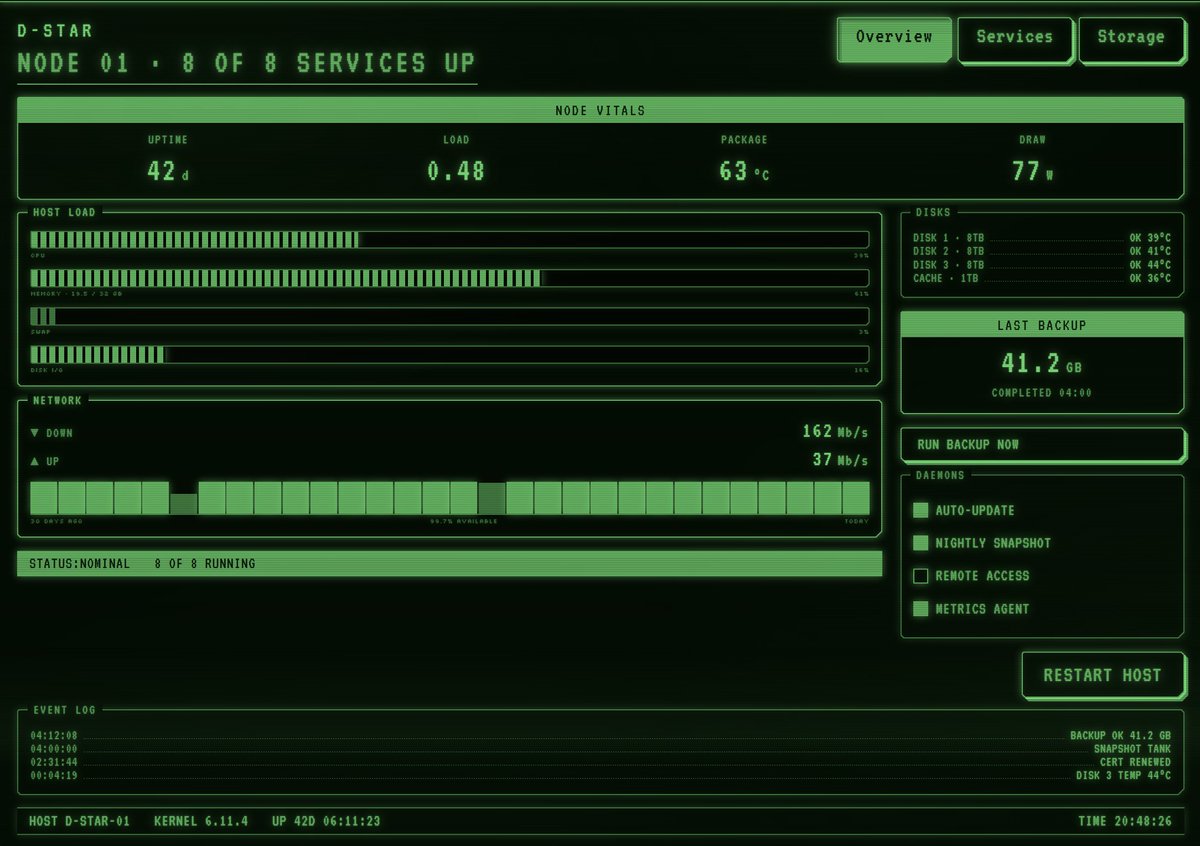Click the '41.2 GB' backup size
The width and height of the screenshot is (1200, 846).
(1041, 363)
